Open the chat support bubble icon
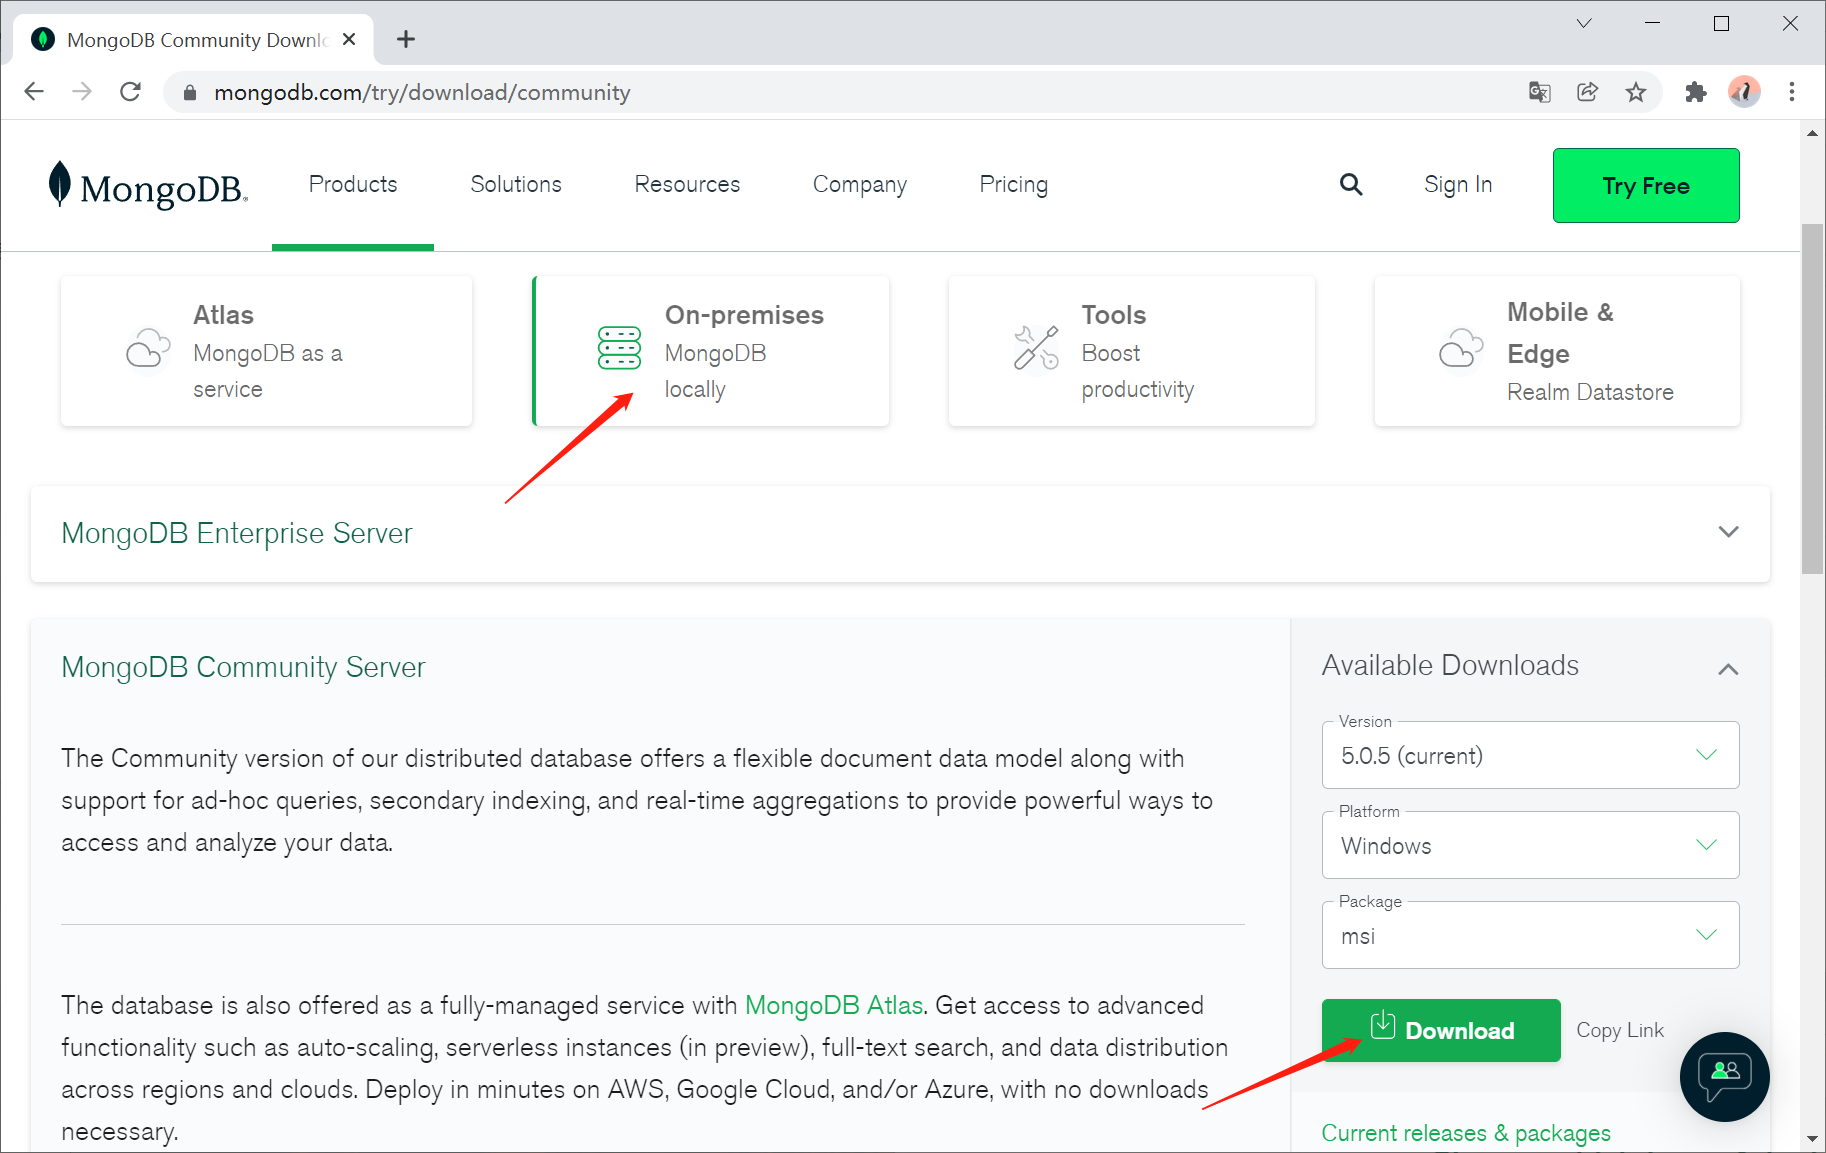The width and height of the screenshot is (1826, 1153). pyautogui.click(x=1725, y=1077)
